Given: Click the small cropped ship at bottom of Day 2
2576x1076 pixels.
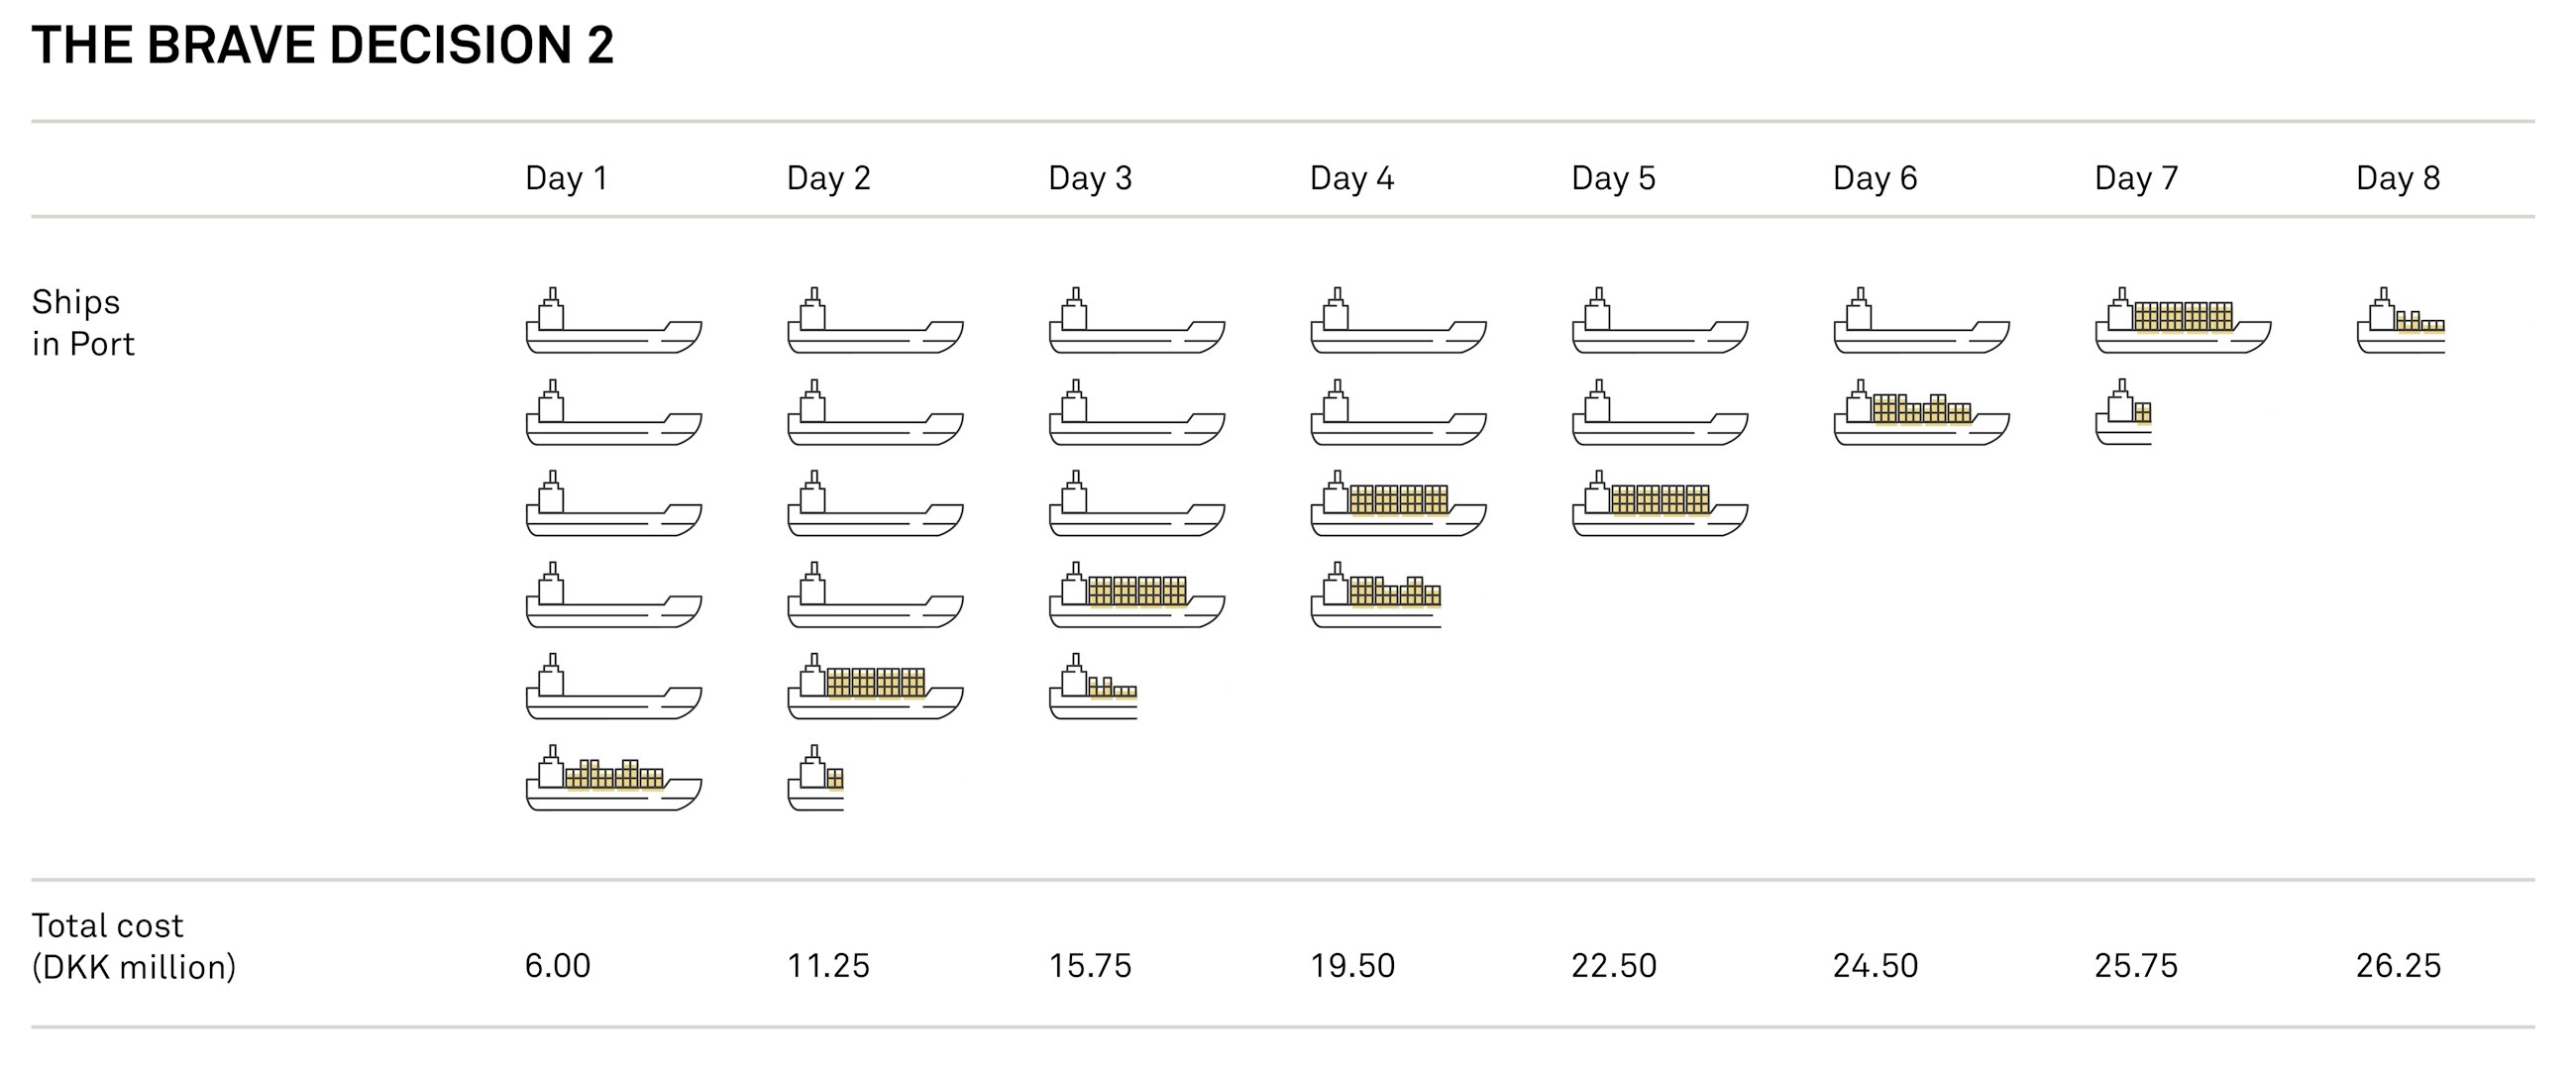Looking at the screenshot, I should [x=816, y=780].
